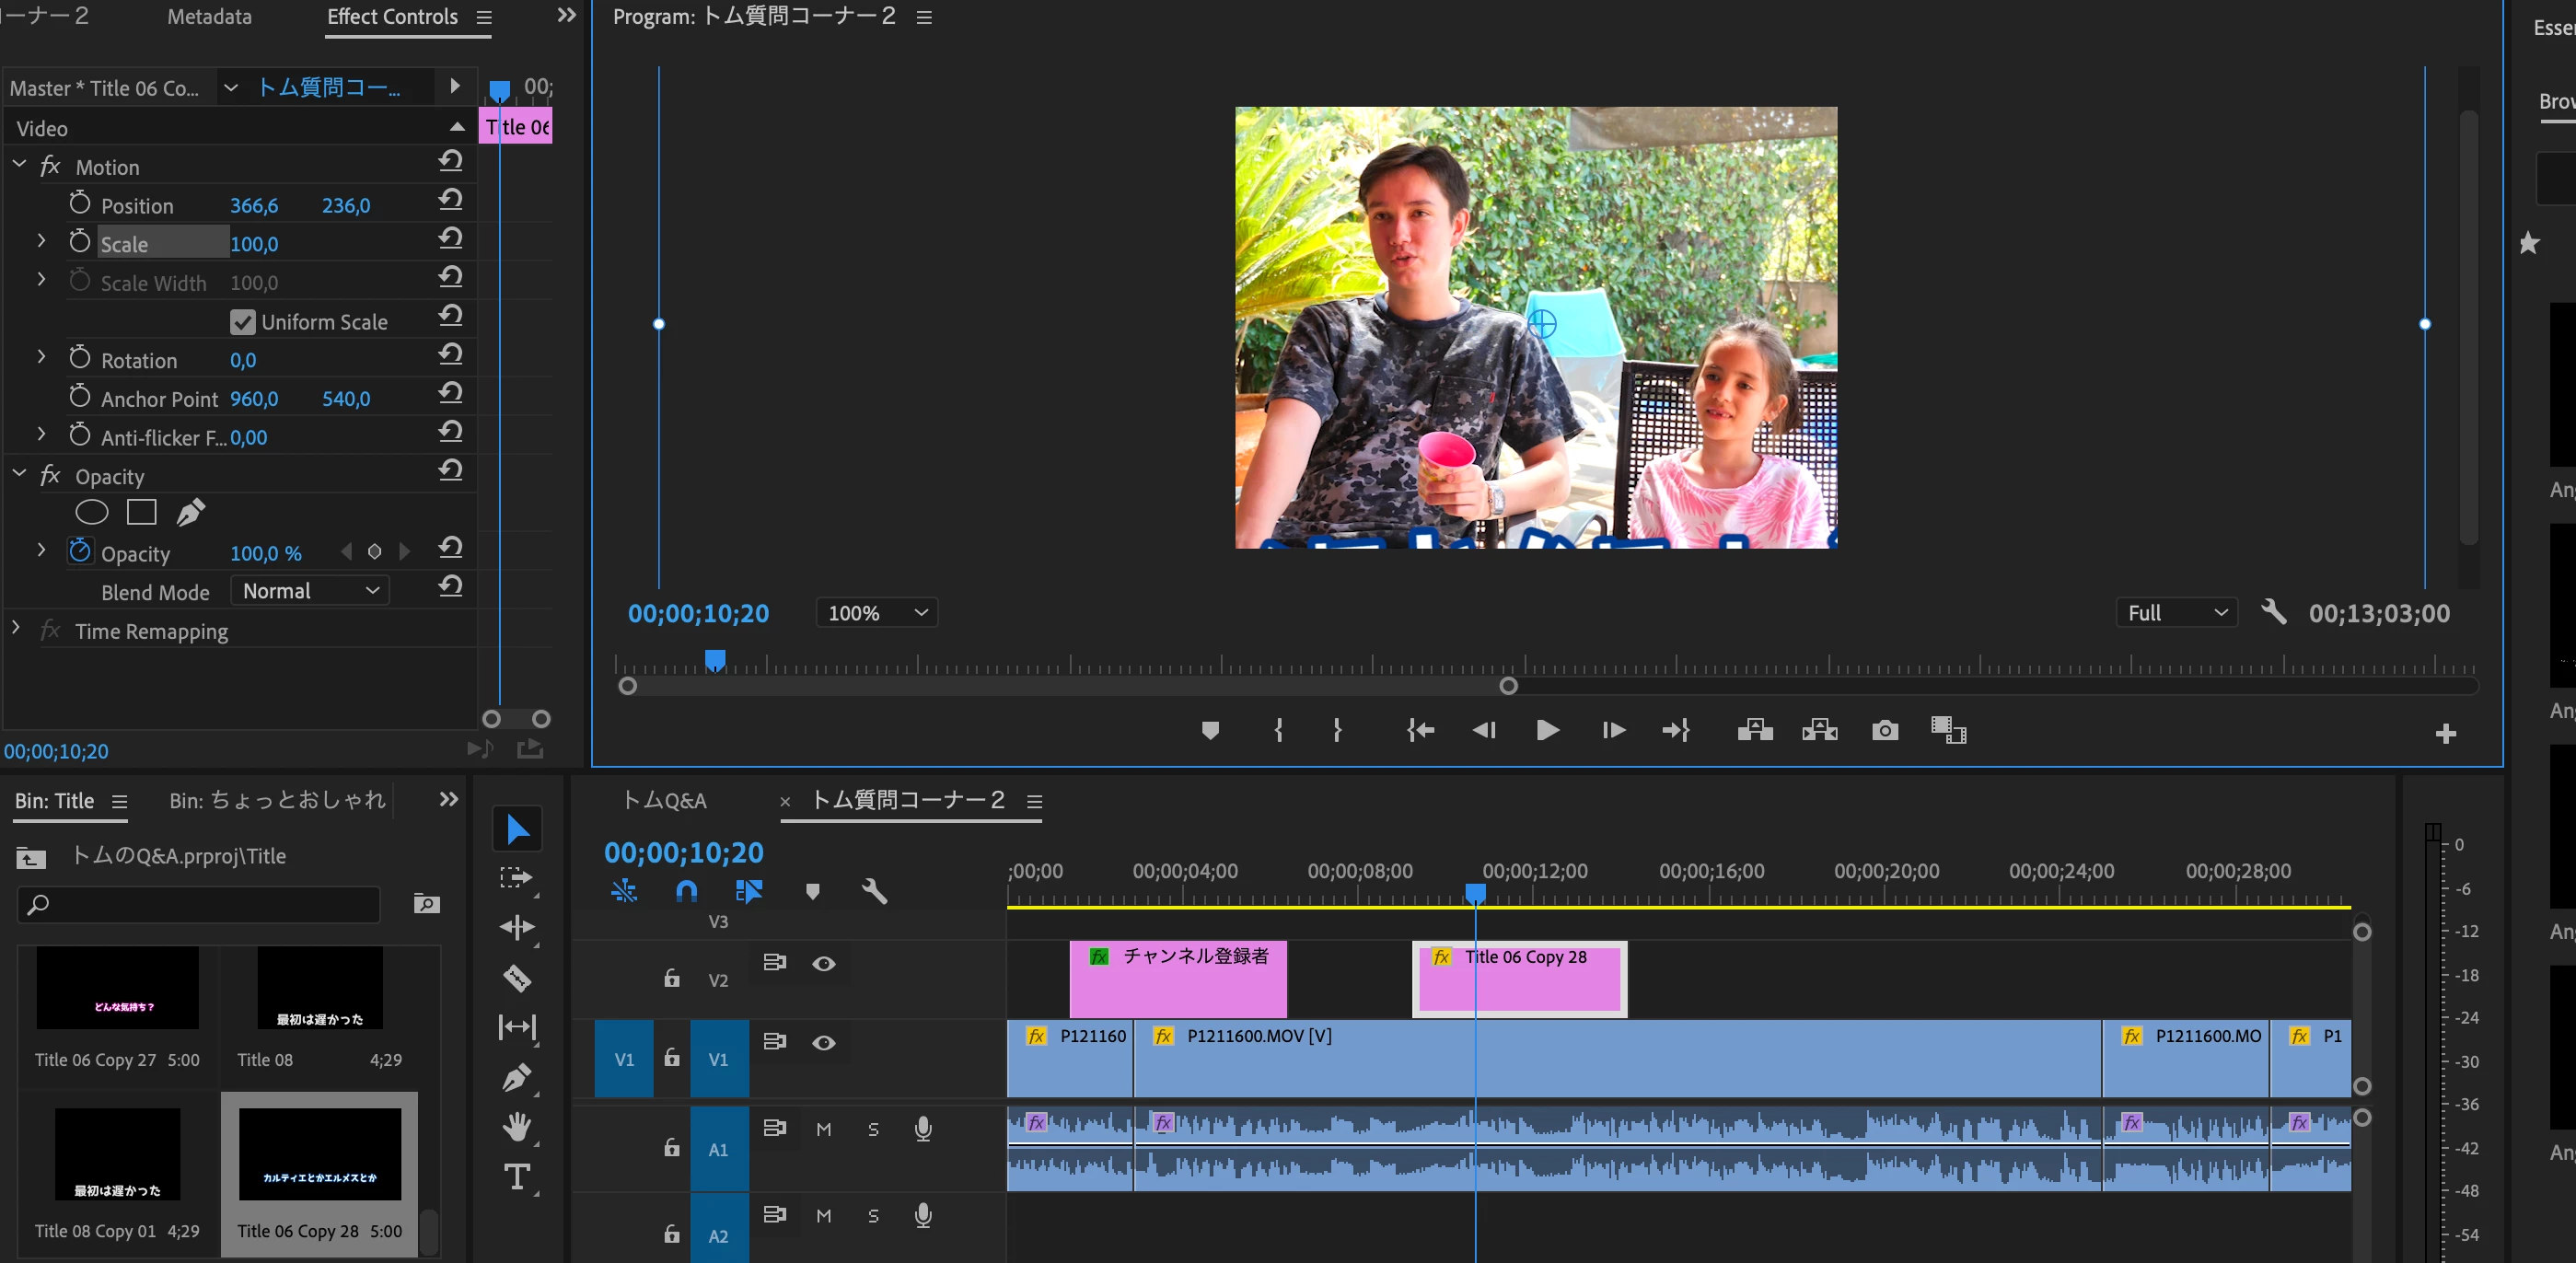The width and height of the screenshot is (2576, 1263).
Task: Toggle Snap magnet icon in timeline
Action: click(686, 891)
